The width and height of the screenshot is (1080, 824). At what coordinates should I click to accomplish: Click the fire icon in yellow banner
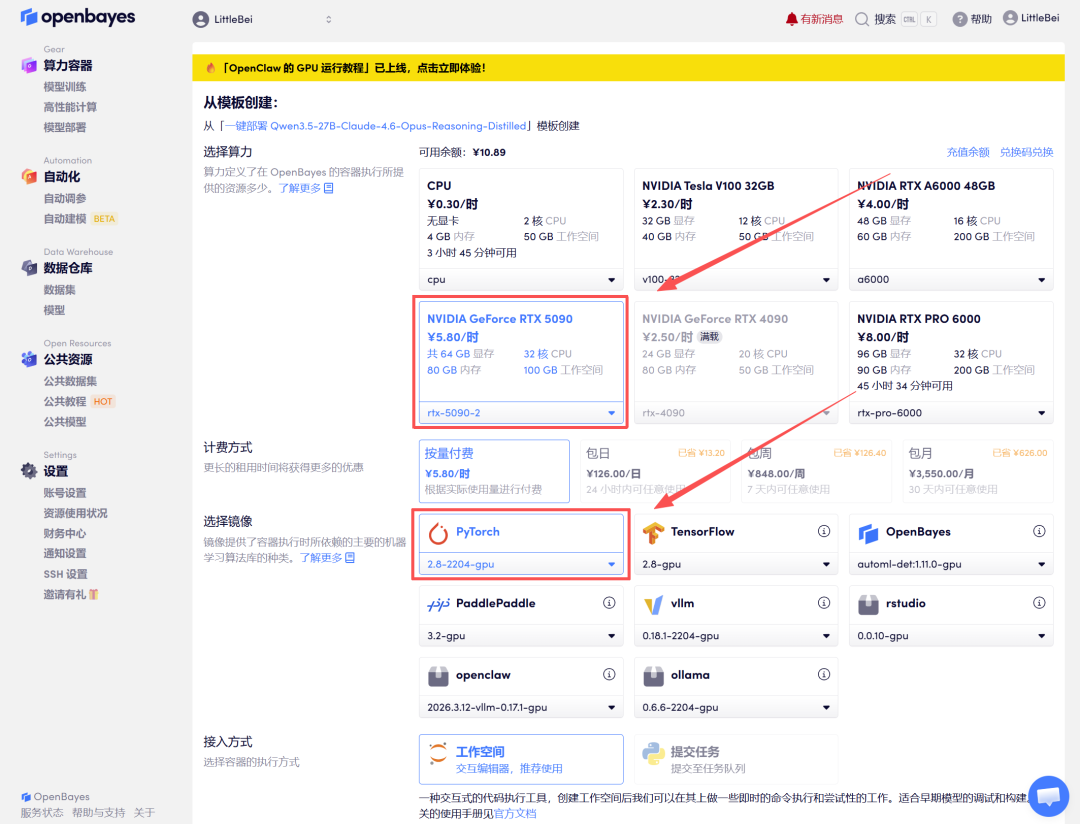tap(211, 68)
